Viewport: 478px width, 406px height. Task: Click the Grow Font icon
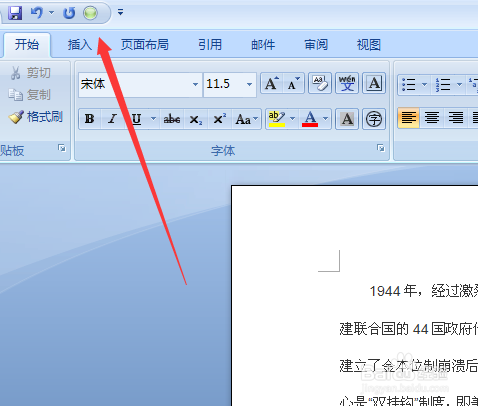[x=271, y=83]
